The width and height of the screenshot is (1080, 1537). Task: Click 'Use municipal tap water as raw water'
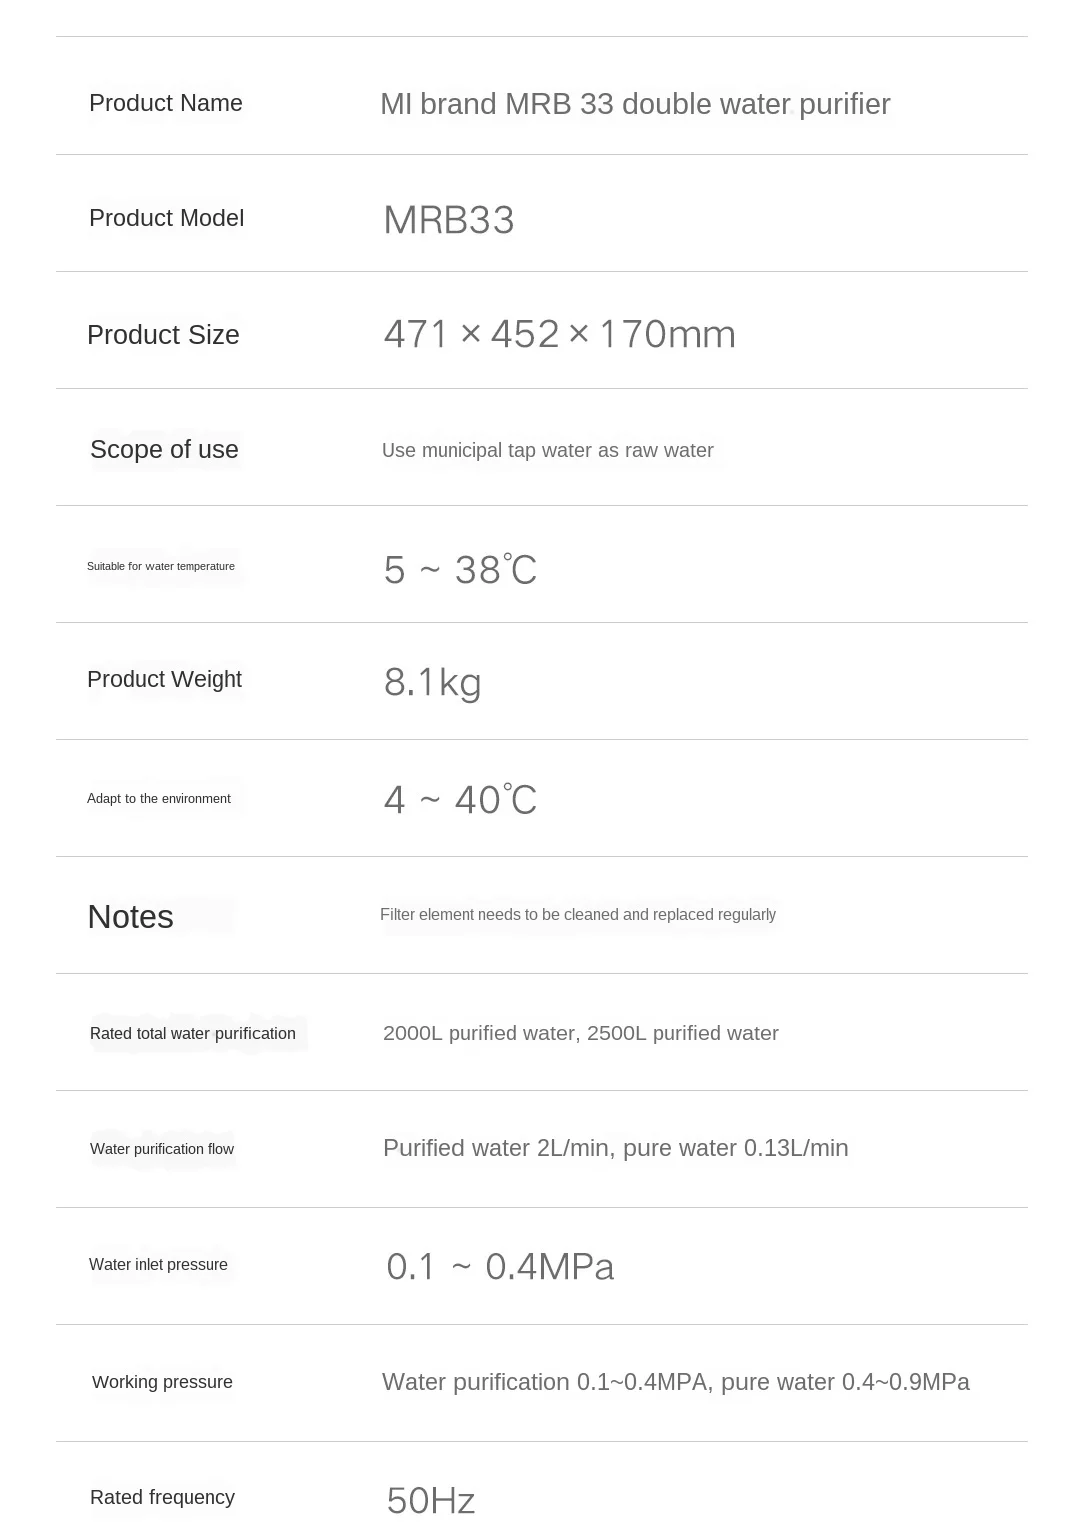(x=548, y=451)
